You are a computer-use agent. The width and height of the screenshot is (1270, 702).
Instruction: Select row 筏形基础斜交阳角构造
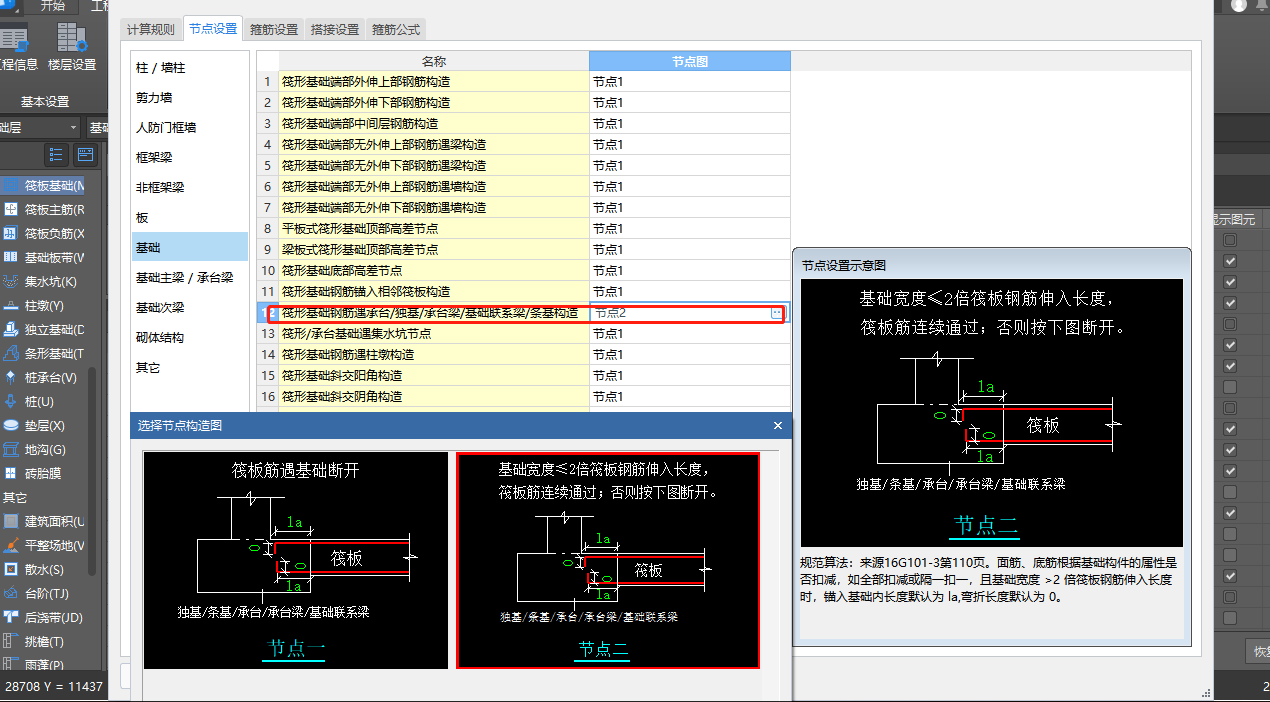[x=434, y=376]
